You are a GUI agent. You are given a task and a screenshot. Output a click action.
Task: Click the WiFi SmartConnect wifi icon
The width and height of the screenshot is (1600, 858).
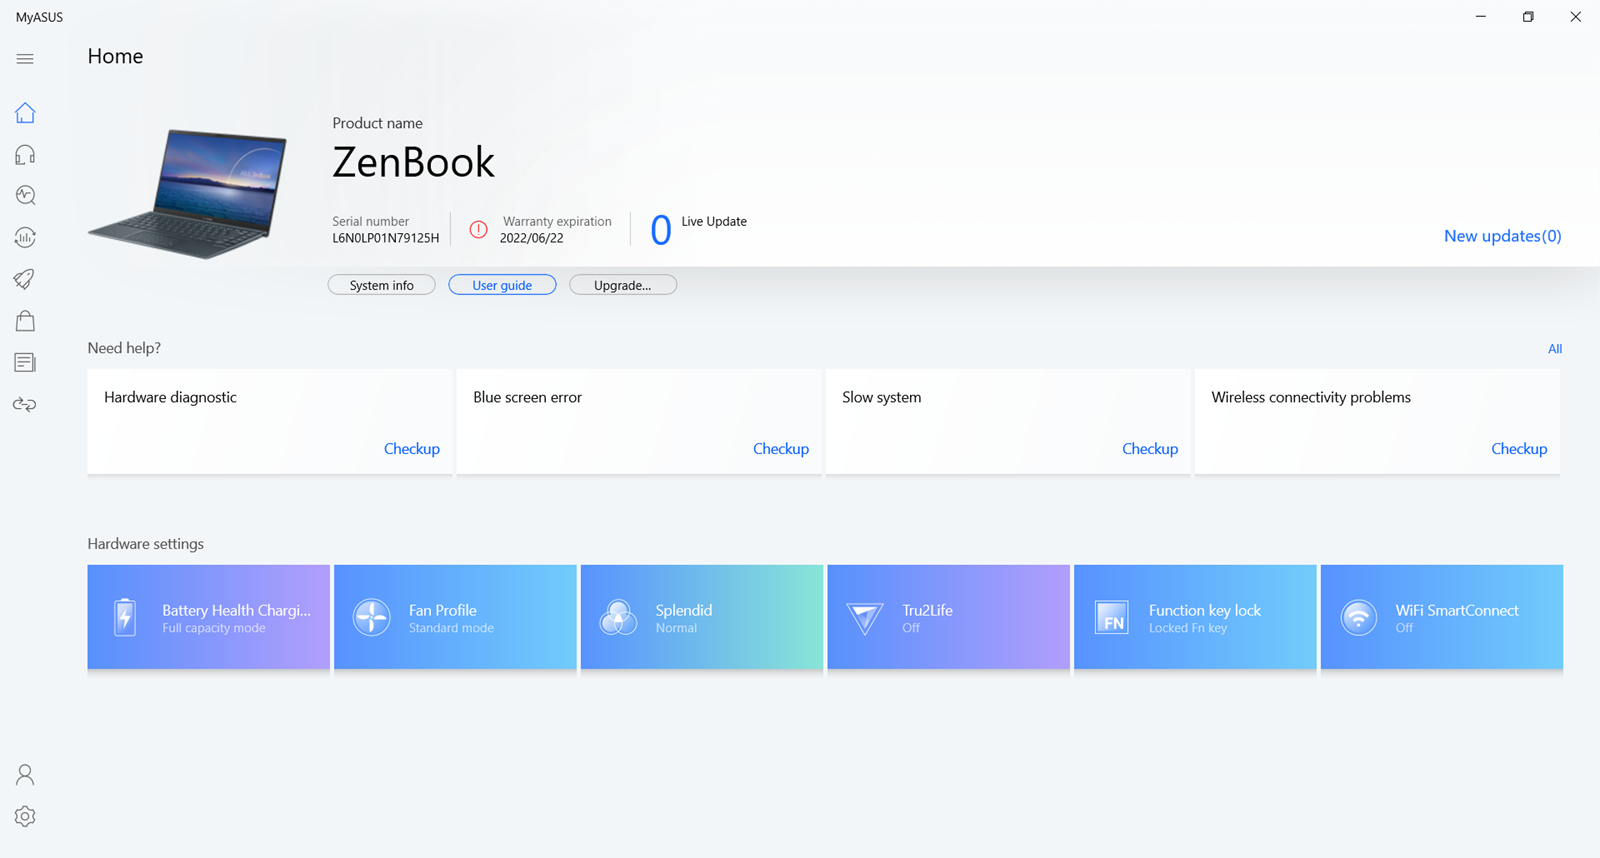[1358, 617]
